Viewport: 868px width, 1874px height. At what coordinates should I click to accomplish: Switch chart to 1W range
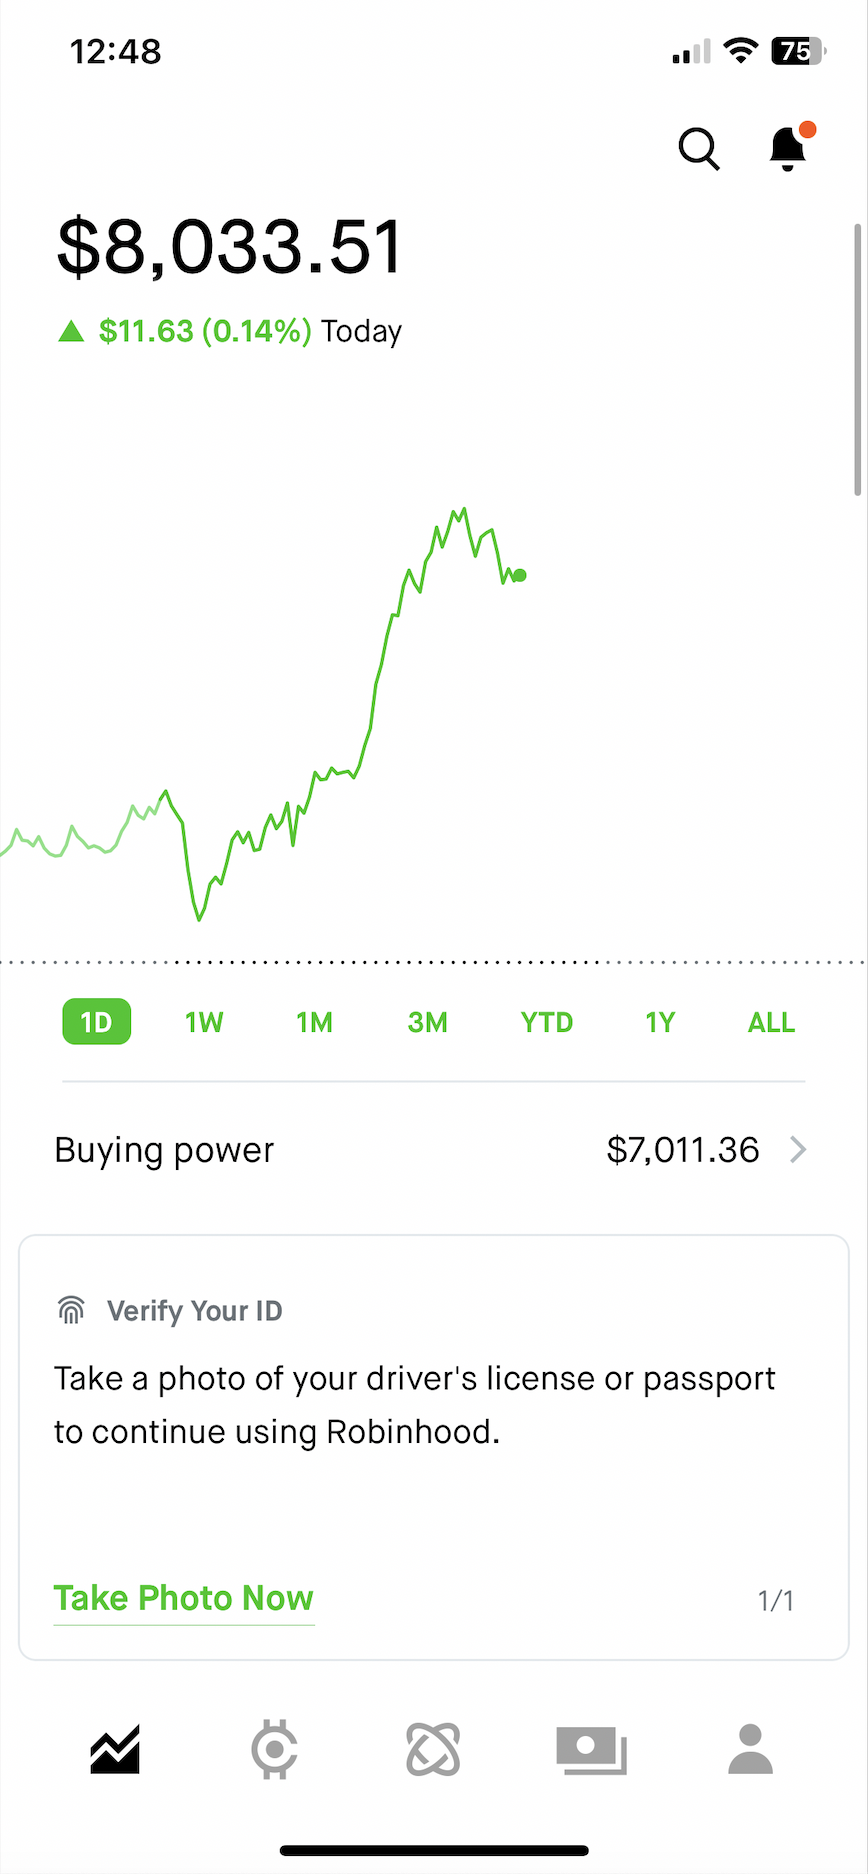click(x=204, y=1022)
